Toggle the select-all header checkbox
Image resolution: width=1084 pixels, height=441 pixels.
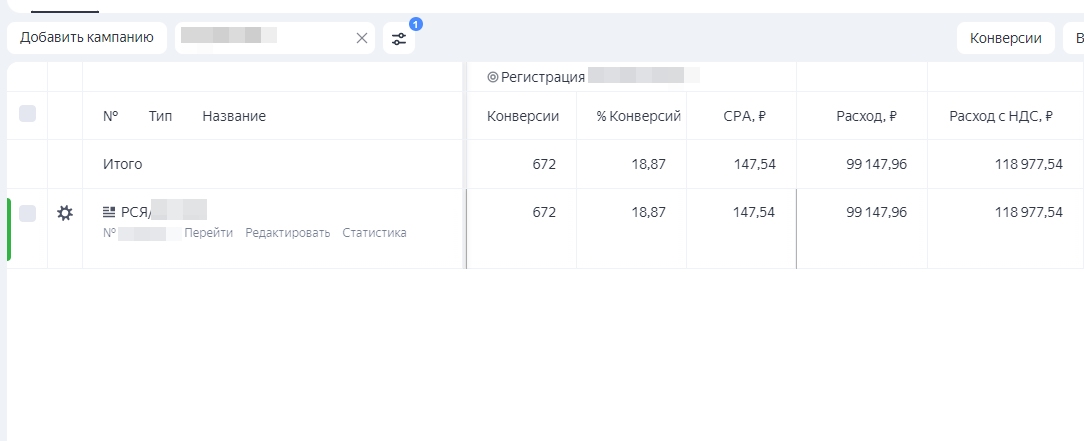tap(27, 113)
